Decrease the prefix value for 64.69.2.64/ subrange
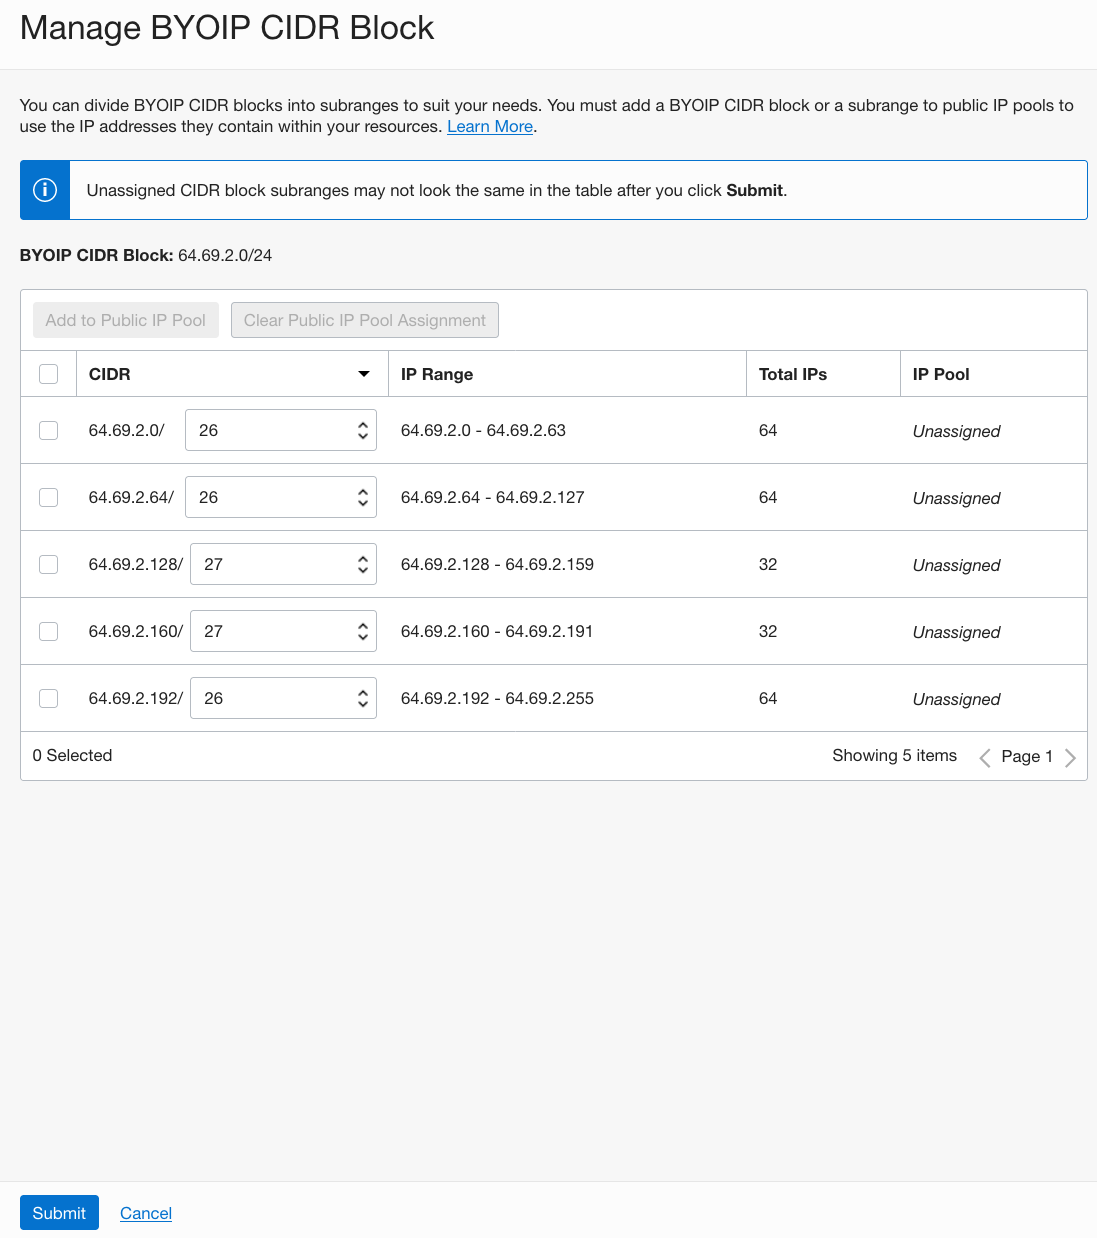The image size is (1097, 1238). tap(362, 503)
